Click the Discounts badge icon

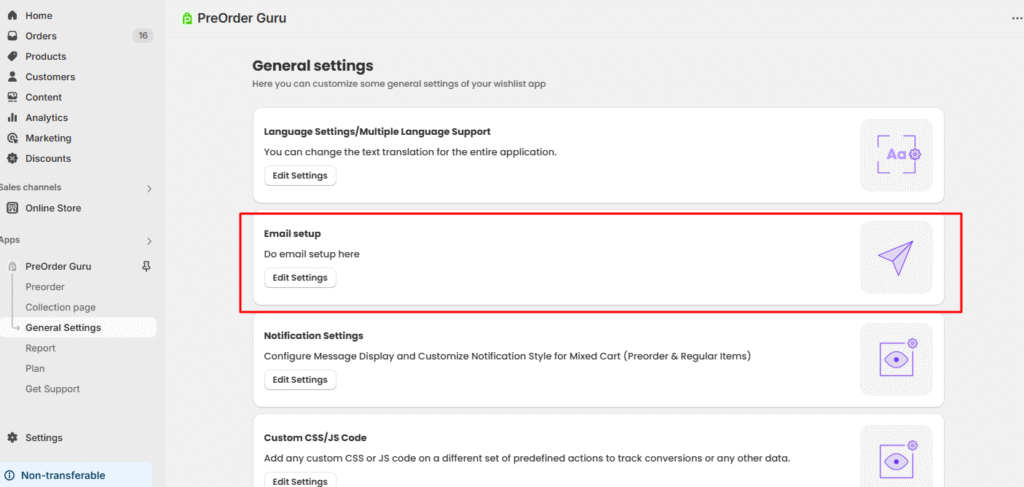12,158
